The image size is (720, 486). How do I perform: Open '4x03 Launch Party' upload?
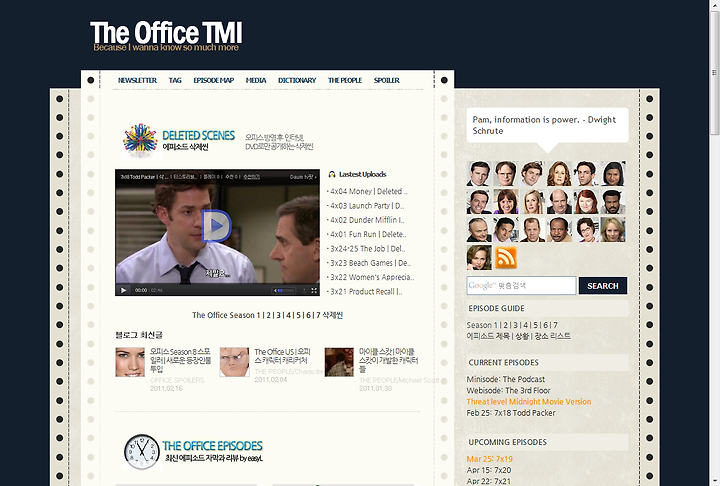(367, 206)
